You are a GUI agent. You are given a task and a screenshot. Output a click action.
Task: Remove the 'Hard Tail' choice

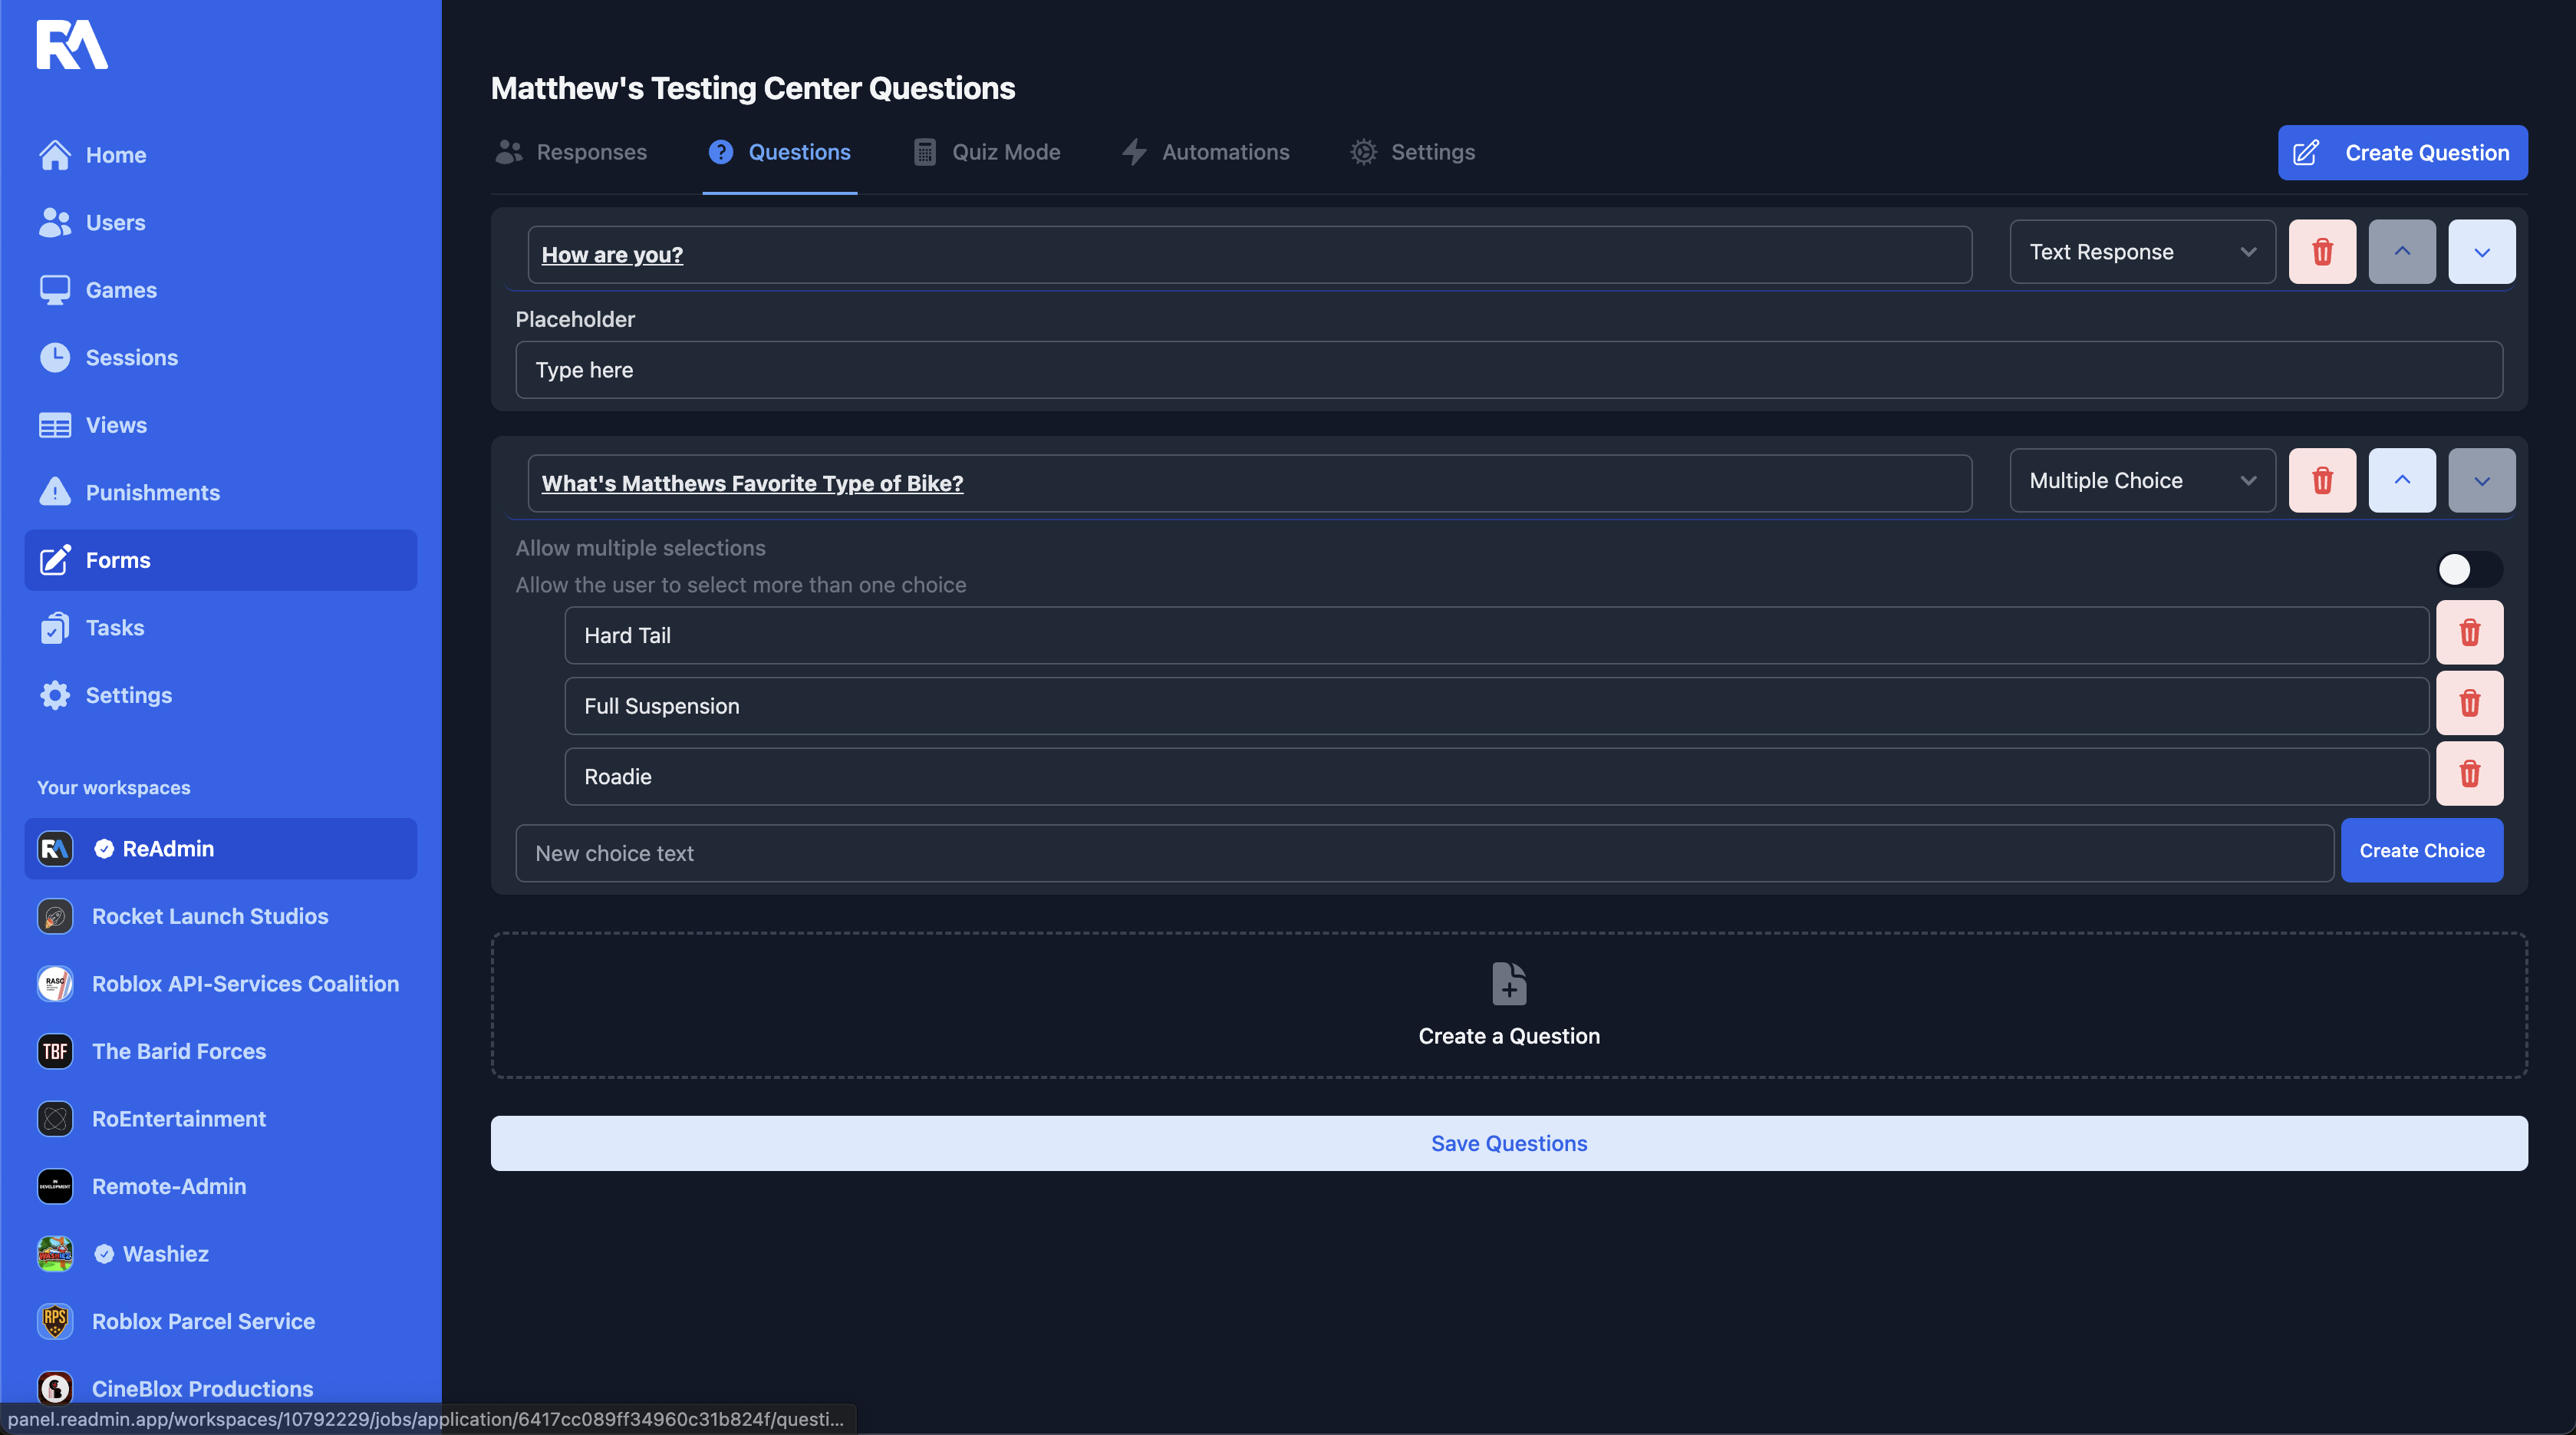[x=2469, y=633]
